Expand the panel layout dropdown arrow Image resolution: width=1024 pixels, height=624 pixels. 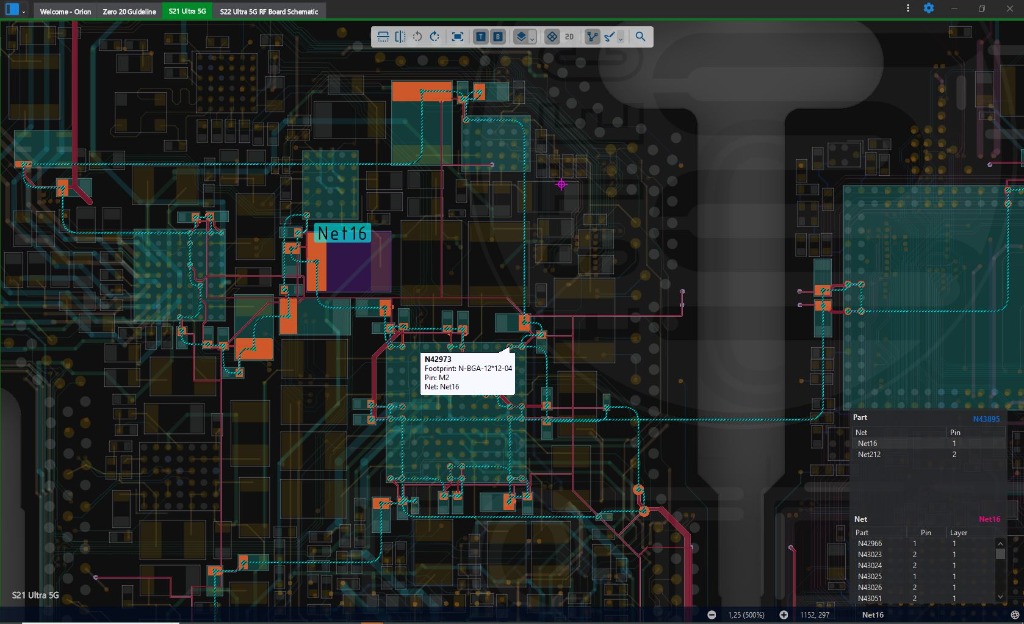pyautogui.click(x=24, y=11)
